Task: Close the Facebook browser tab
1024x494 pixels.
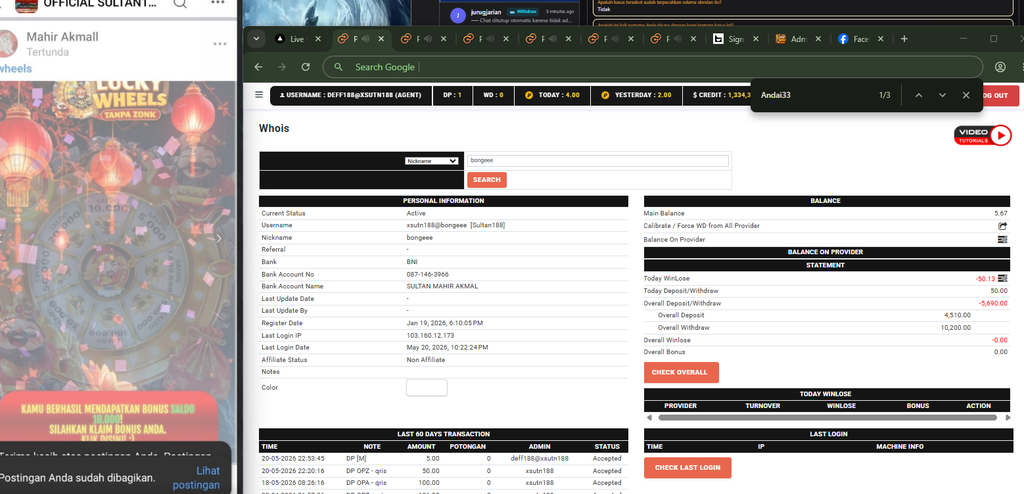Action: (880, 39)
